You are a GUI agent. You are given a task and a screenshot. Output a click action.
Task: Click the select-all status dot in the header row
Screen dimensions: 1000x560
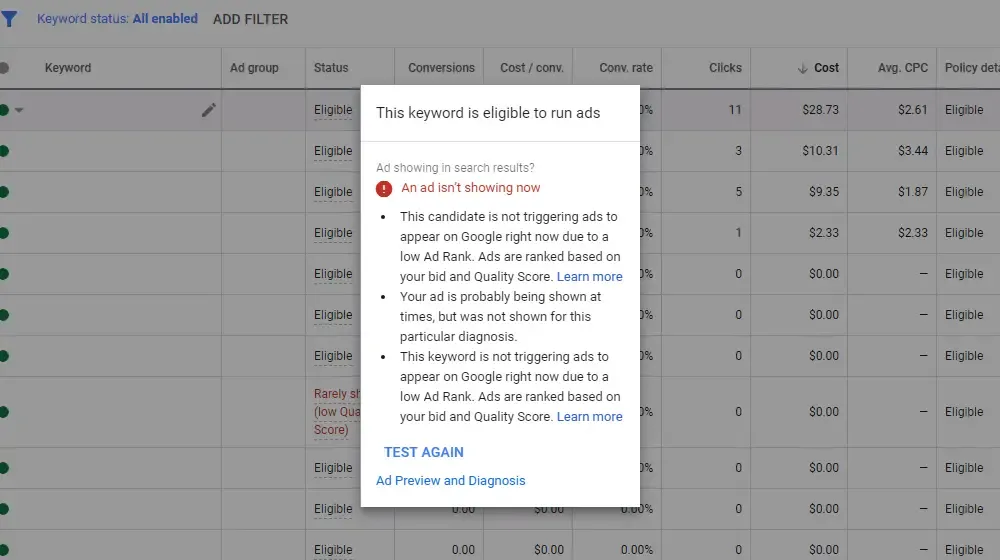[x=4, y=68]
